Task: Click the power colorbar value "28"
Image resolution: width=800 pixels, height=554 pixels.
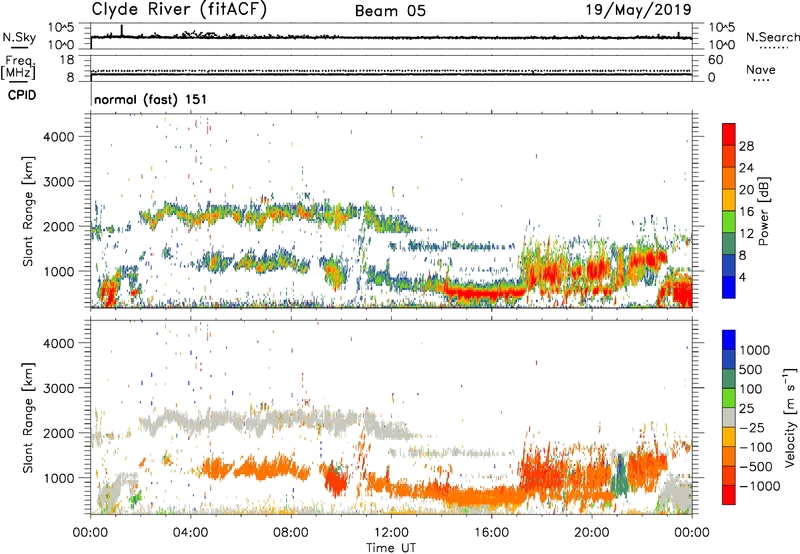Action: click(x=746, y=146)
